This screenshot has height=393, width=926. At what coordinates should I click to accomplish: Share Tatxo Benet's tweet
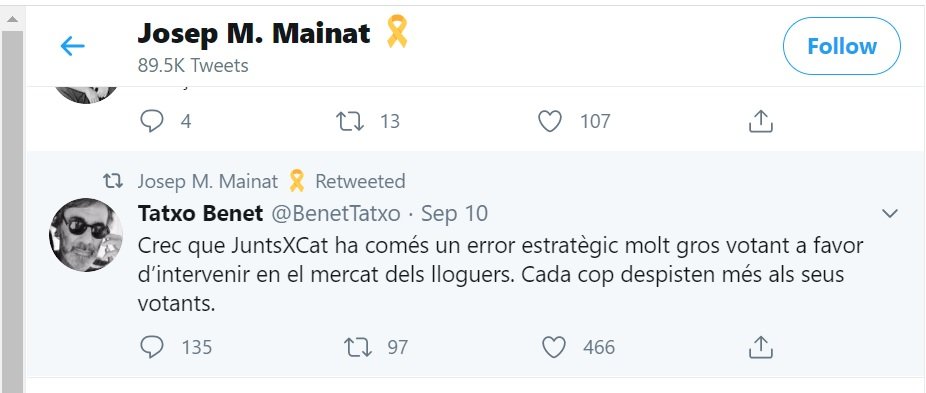pos(761,347)
